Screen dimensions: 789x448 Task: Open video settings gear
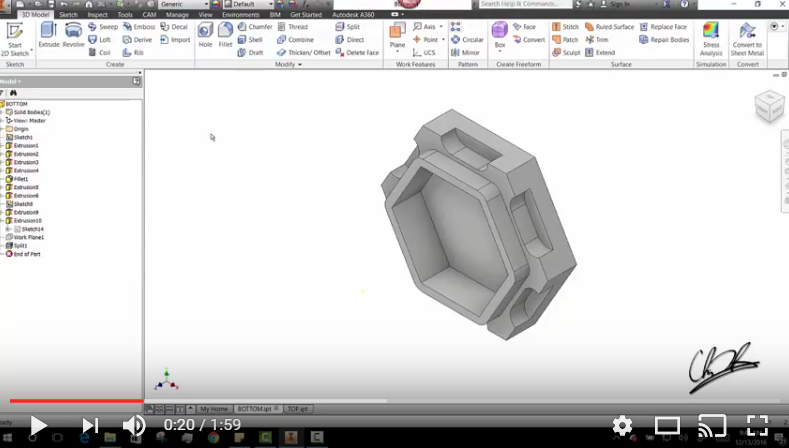(x=622, y=426)
